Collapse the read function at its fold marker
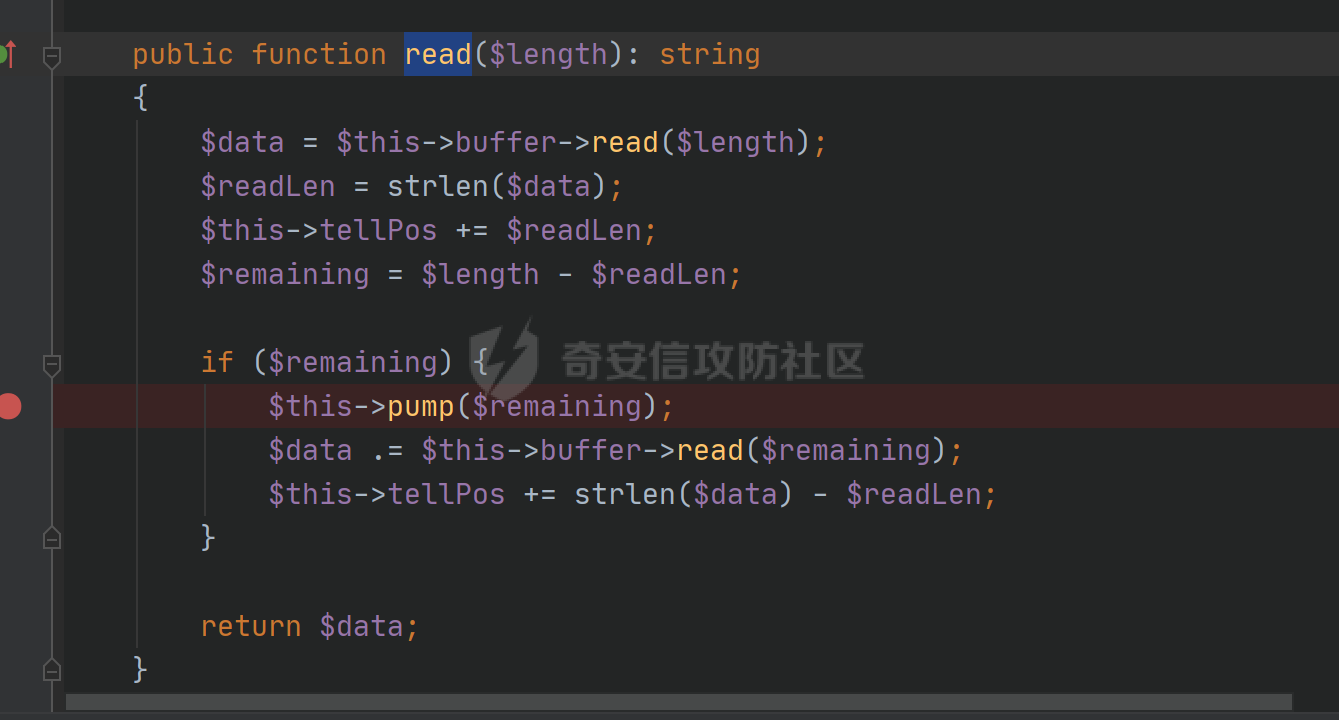Screen dimensions: 1339x720 pyautogui.click(x=52, y=57)
